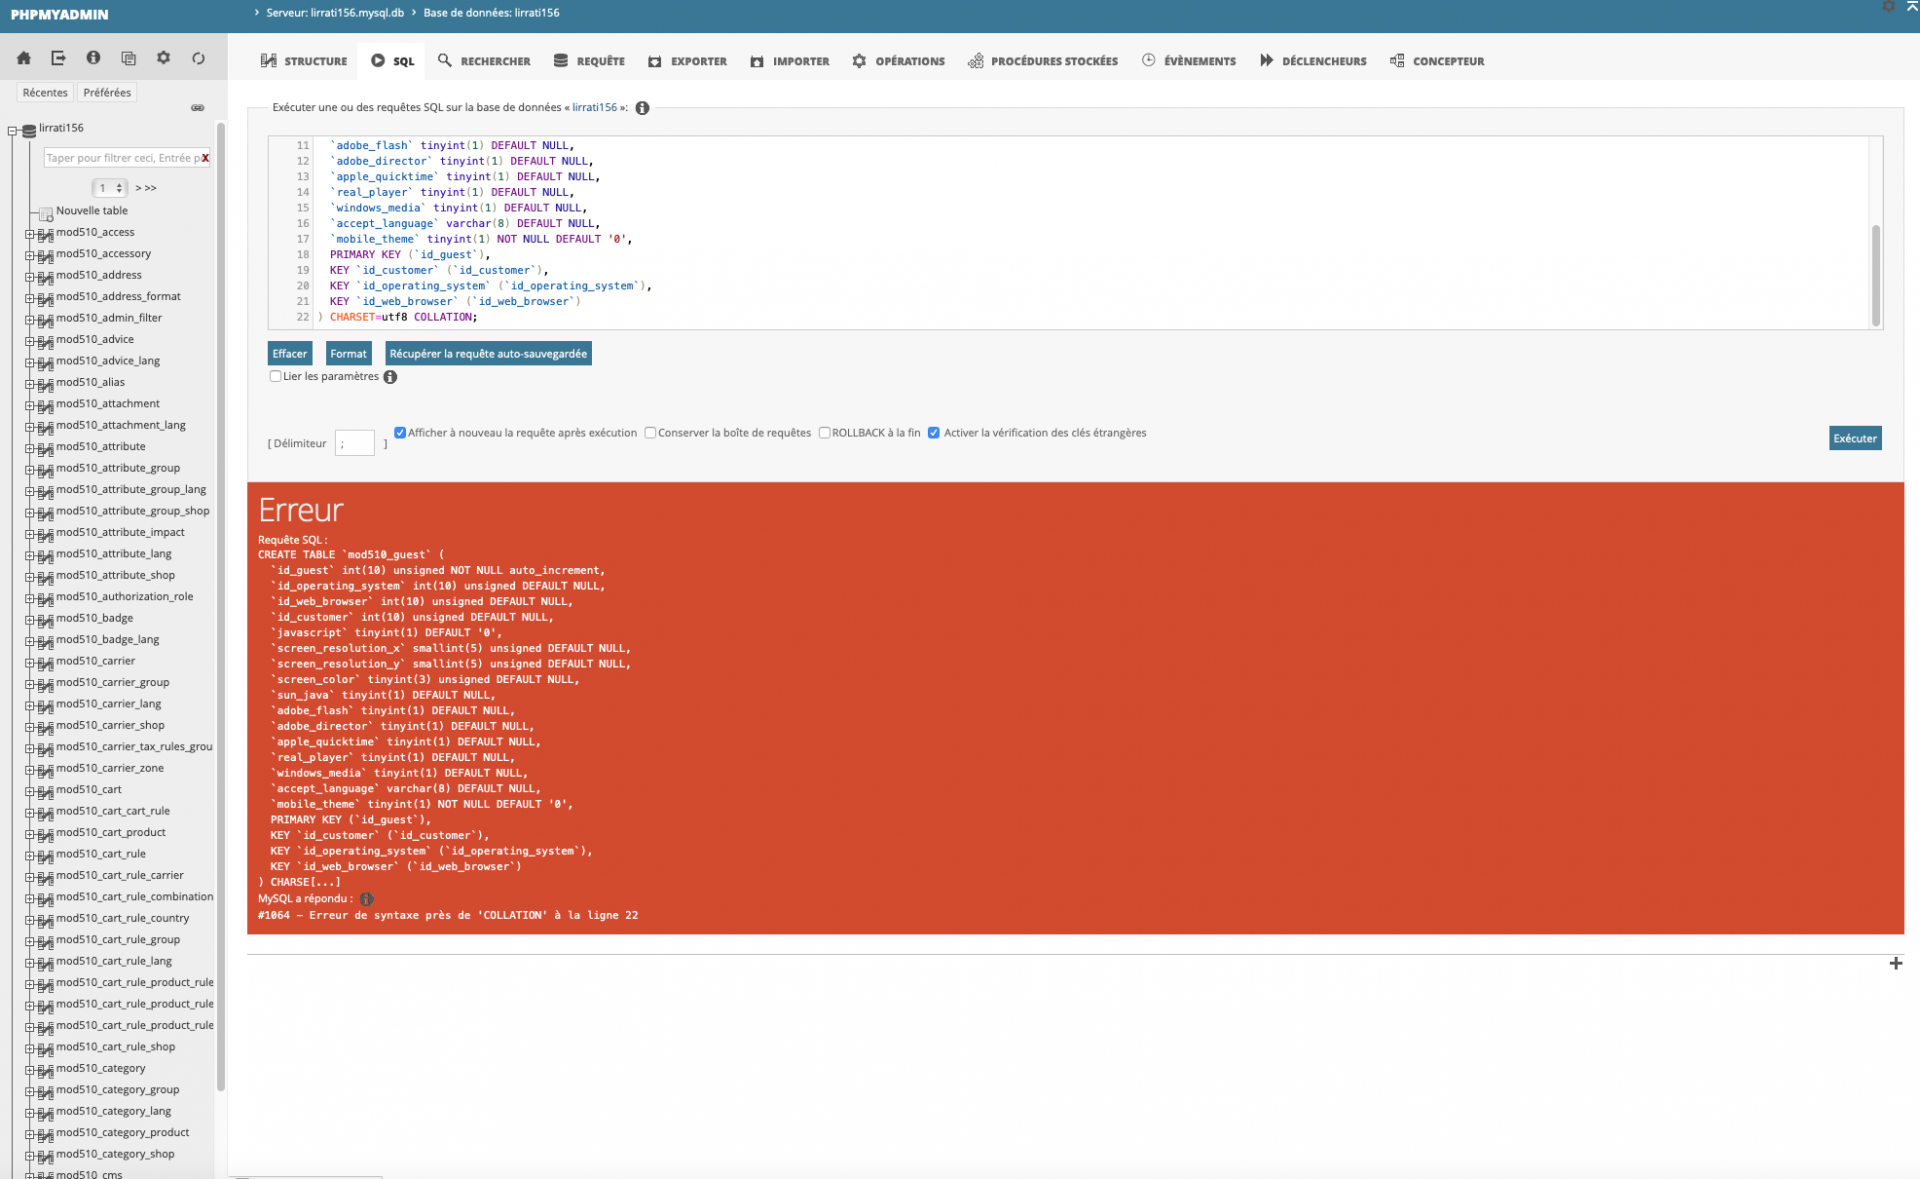Enable ROLLBACK à la fin checkbox
Viewport: 1920px width, 1179px height.
tap(824, 433)
